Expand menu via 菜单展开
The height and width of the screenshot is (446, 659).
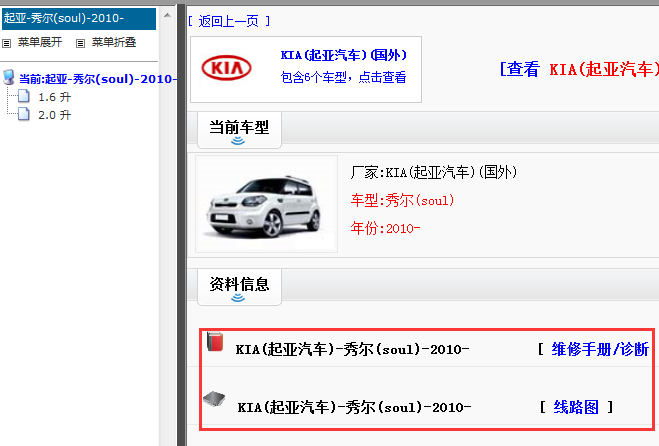click(x=40, y=42)
